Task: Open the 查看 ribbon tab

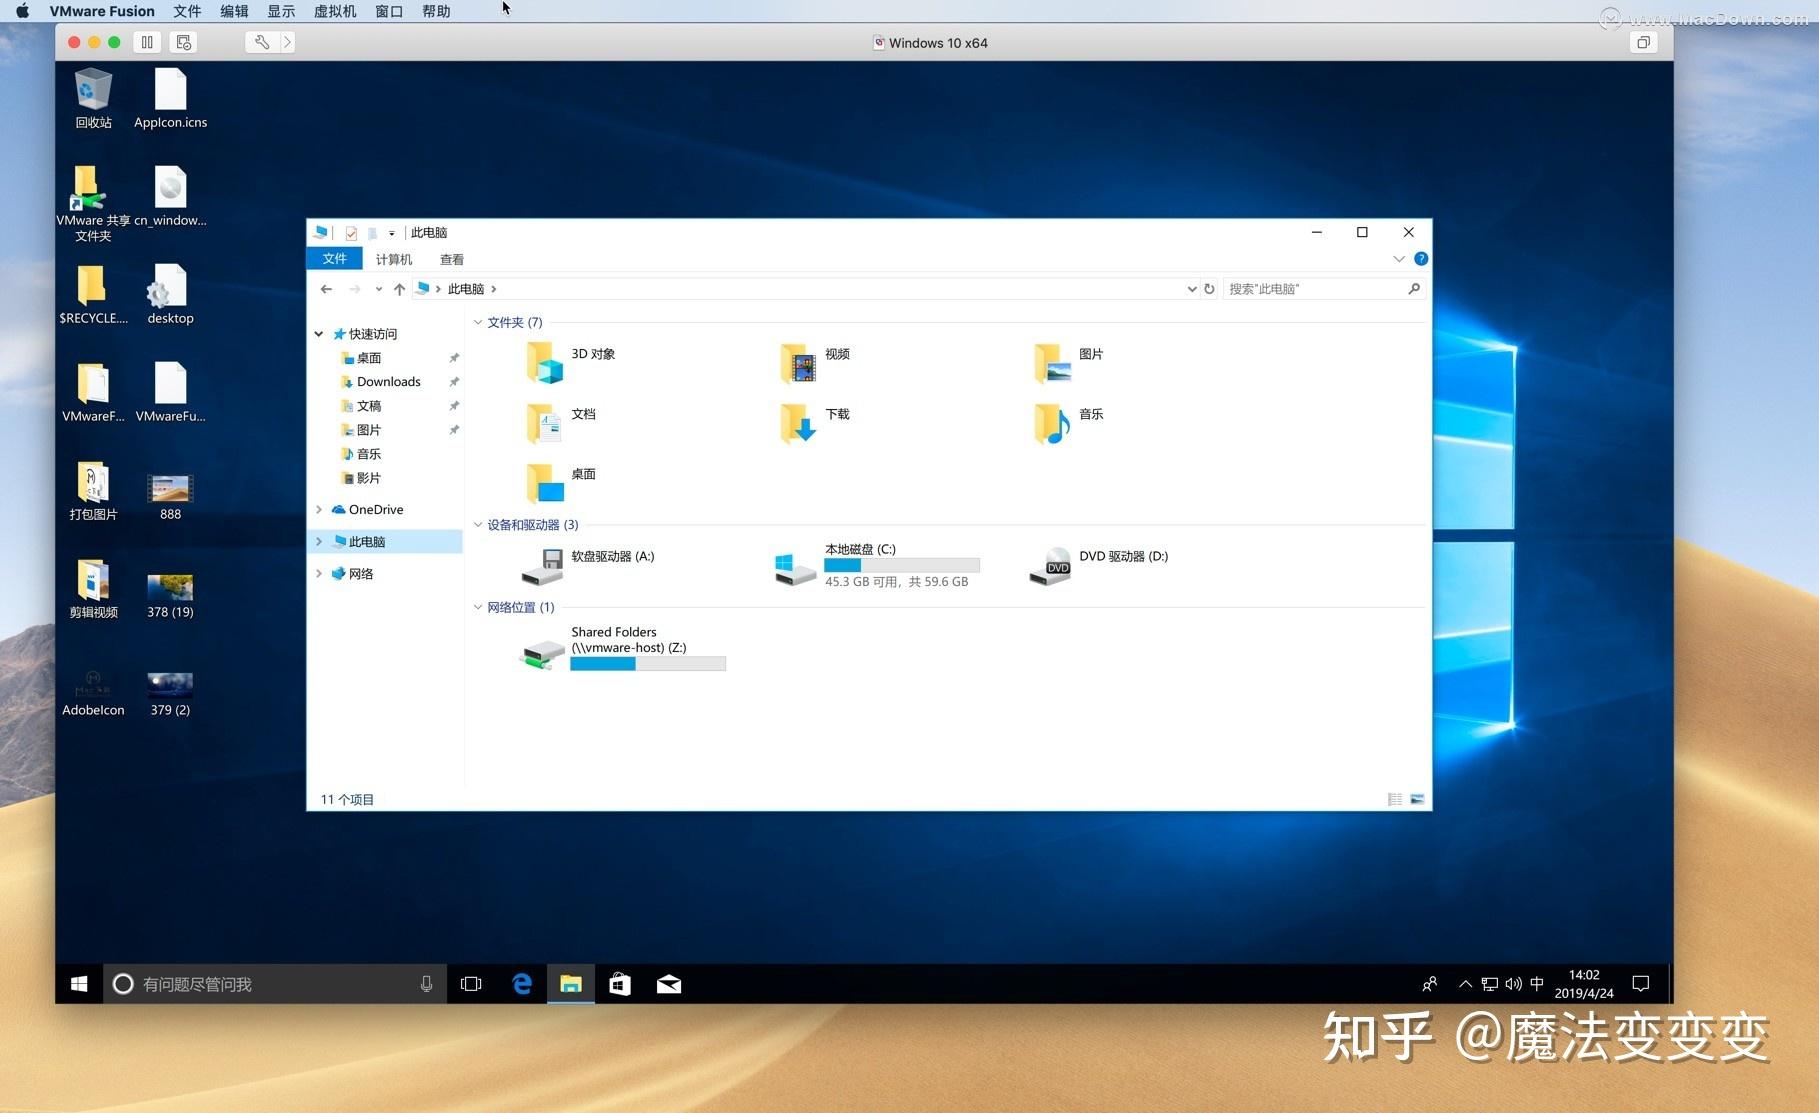Action: 452,259
